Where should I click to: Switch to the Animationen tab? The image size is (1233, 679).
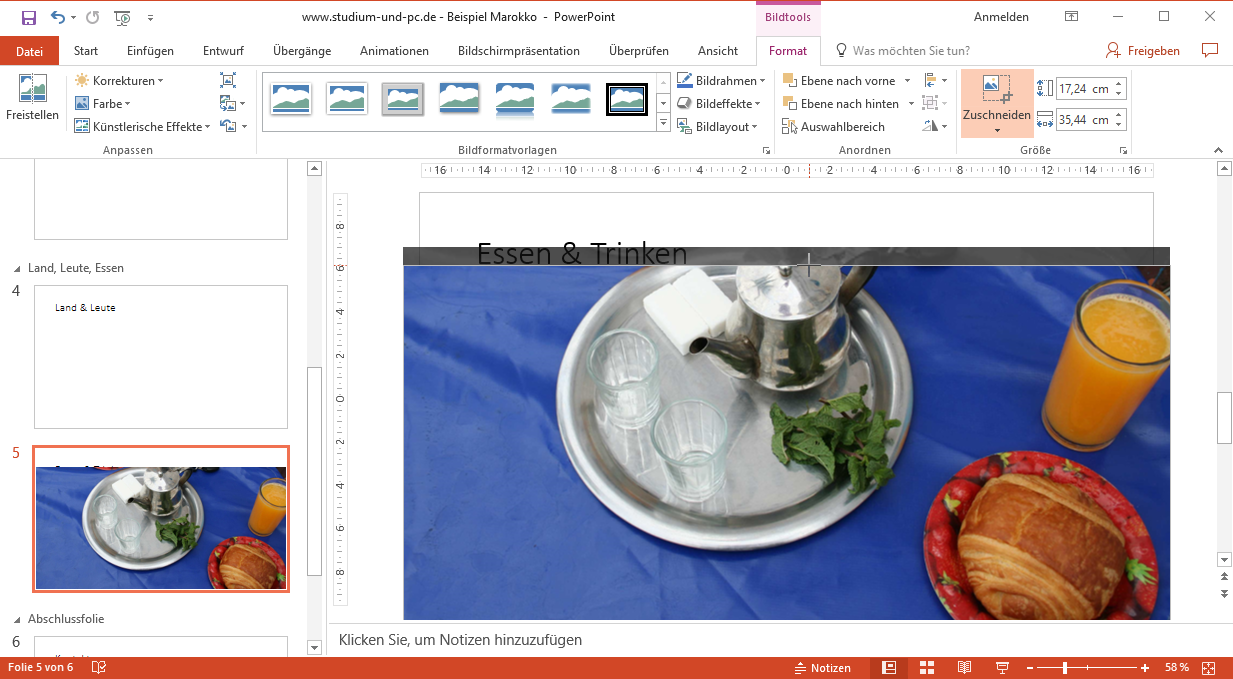tap(394, 51)
